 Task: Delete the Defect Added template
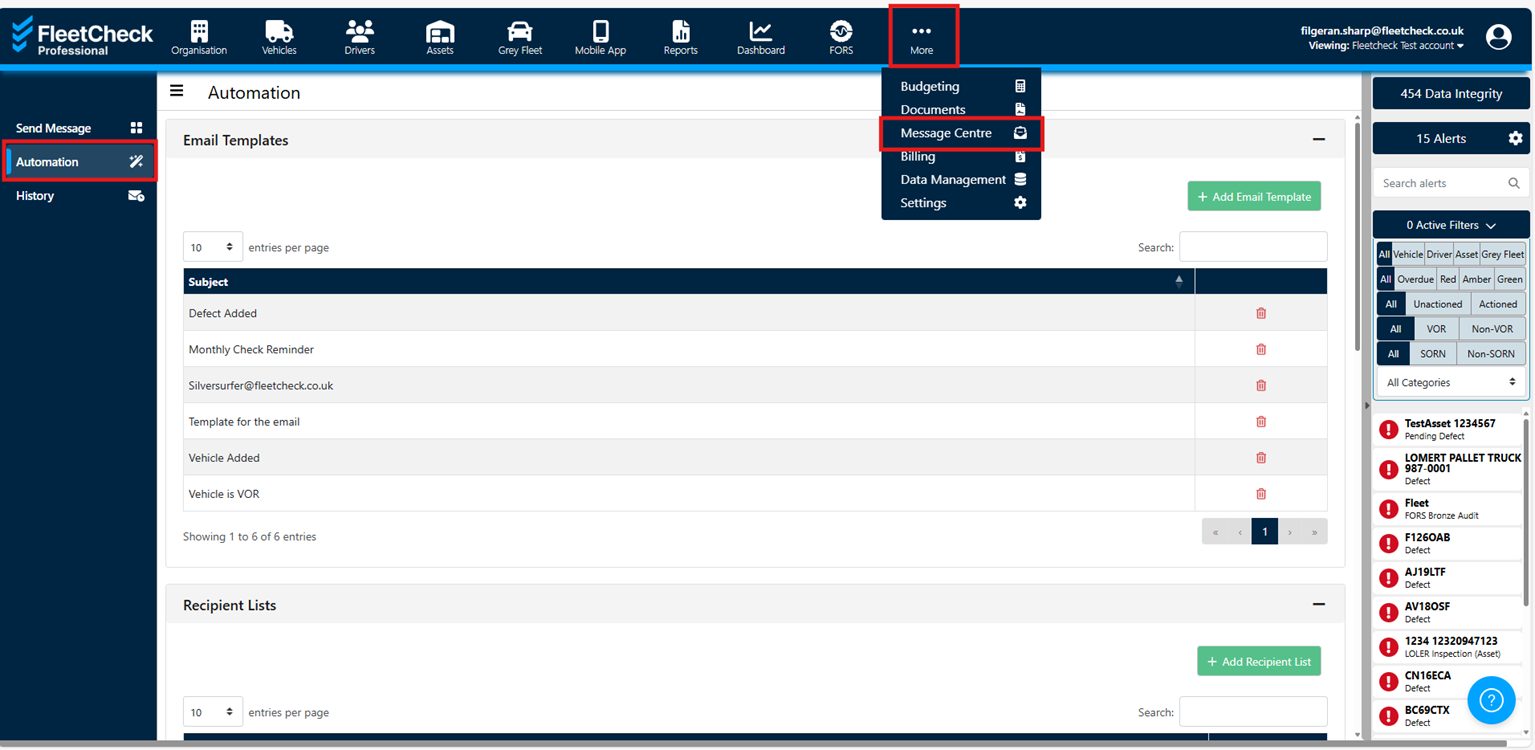click(x=1260, y=313)
